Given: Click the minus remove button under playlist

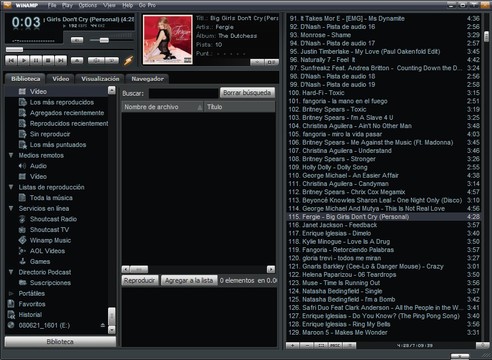Looking at the screenshot, I should tap(307, 345).
